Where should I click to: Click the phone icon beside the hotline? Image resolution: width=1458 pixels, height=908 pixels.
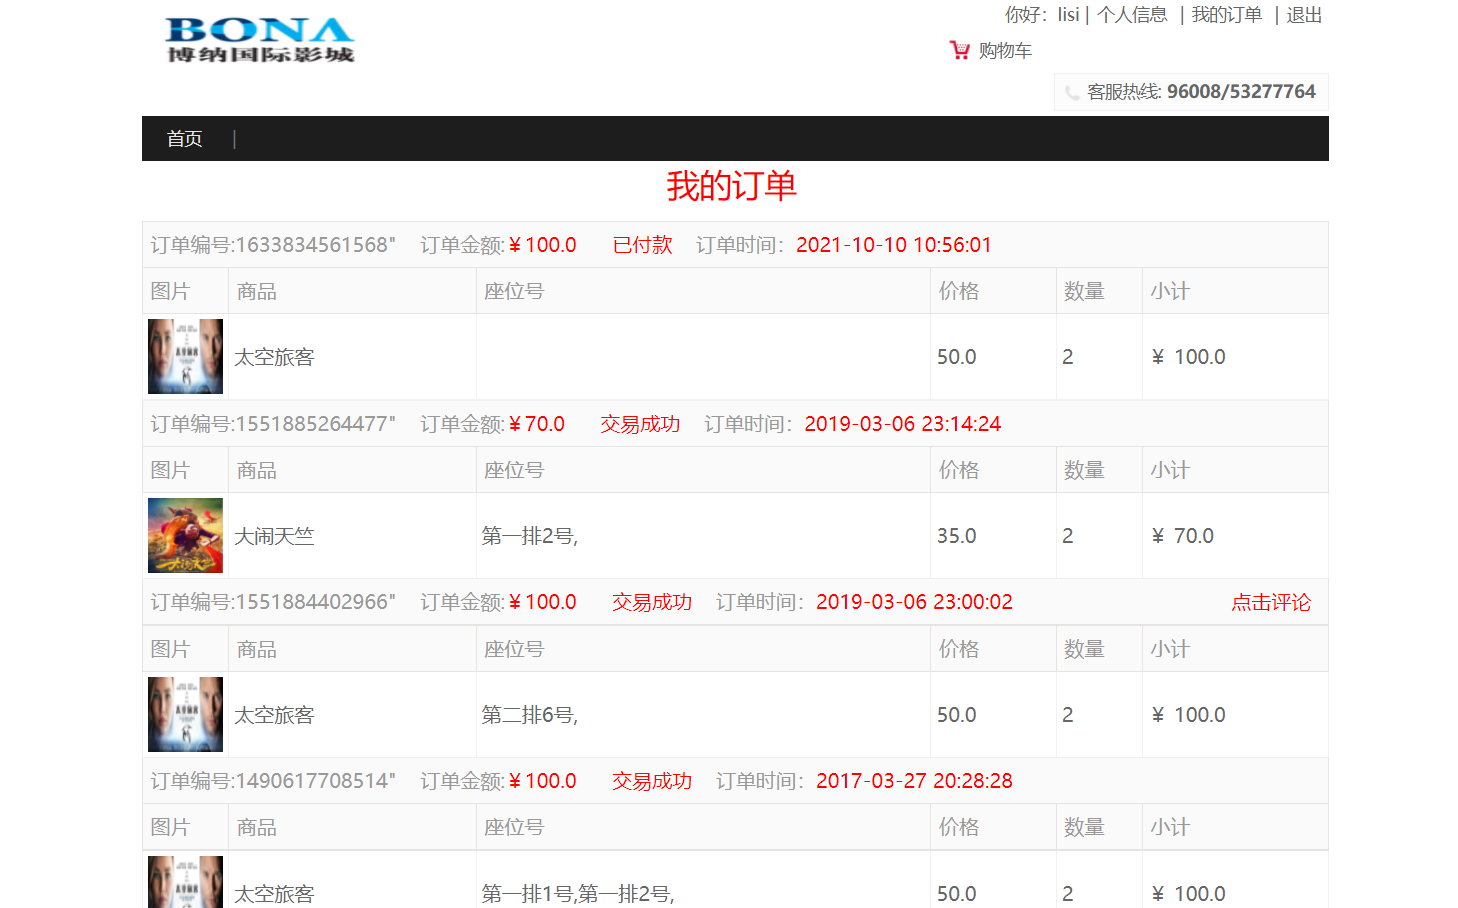(x=1072, y=93)
